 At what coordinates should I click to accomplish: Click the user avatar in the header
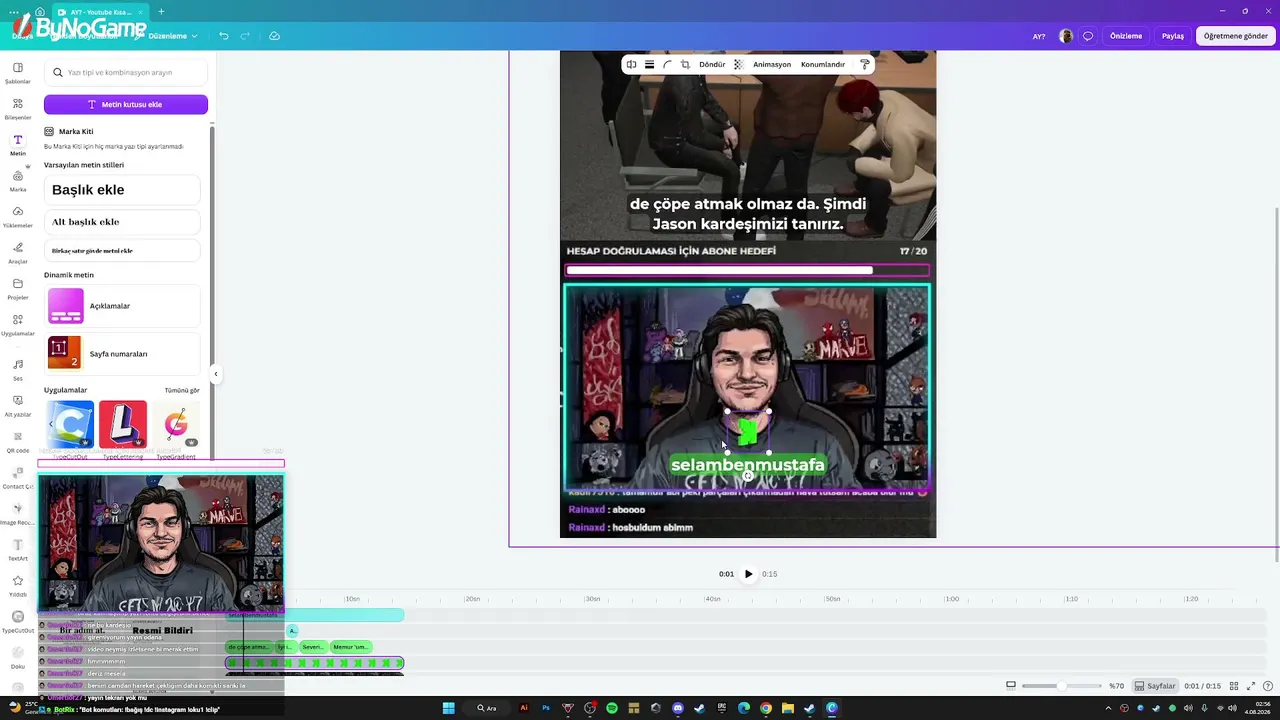(1066, 36)
